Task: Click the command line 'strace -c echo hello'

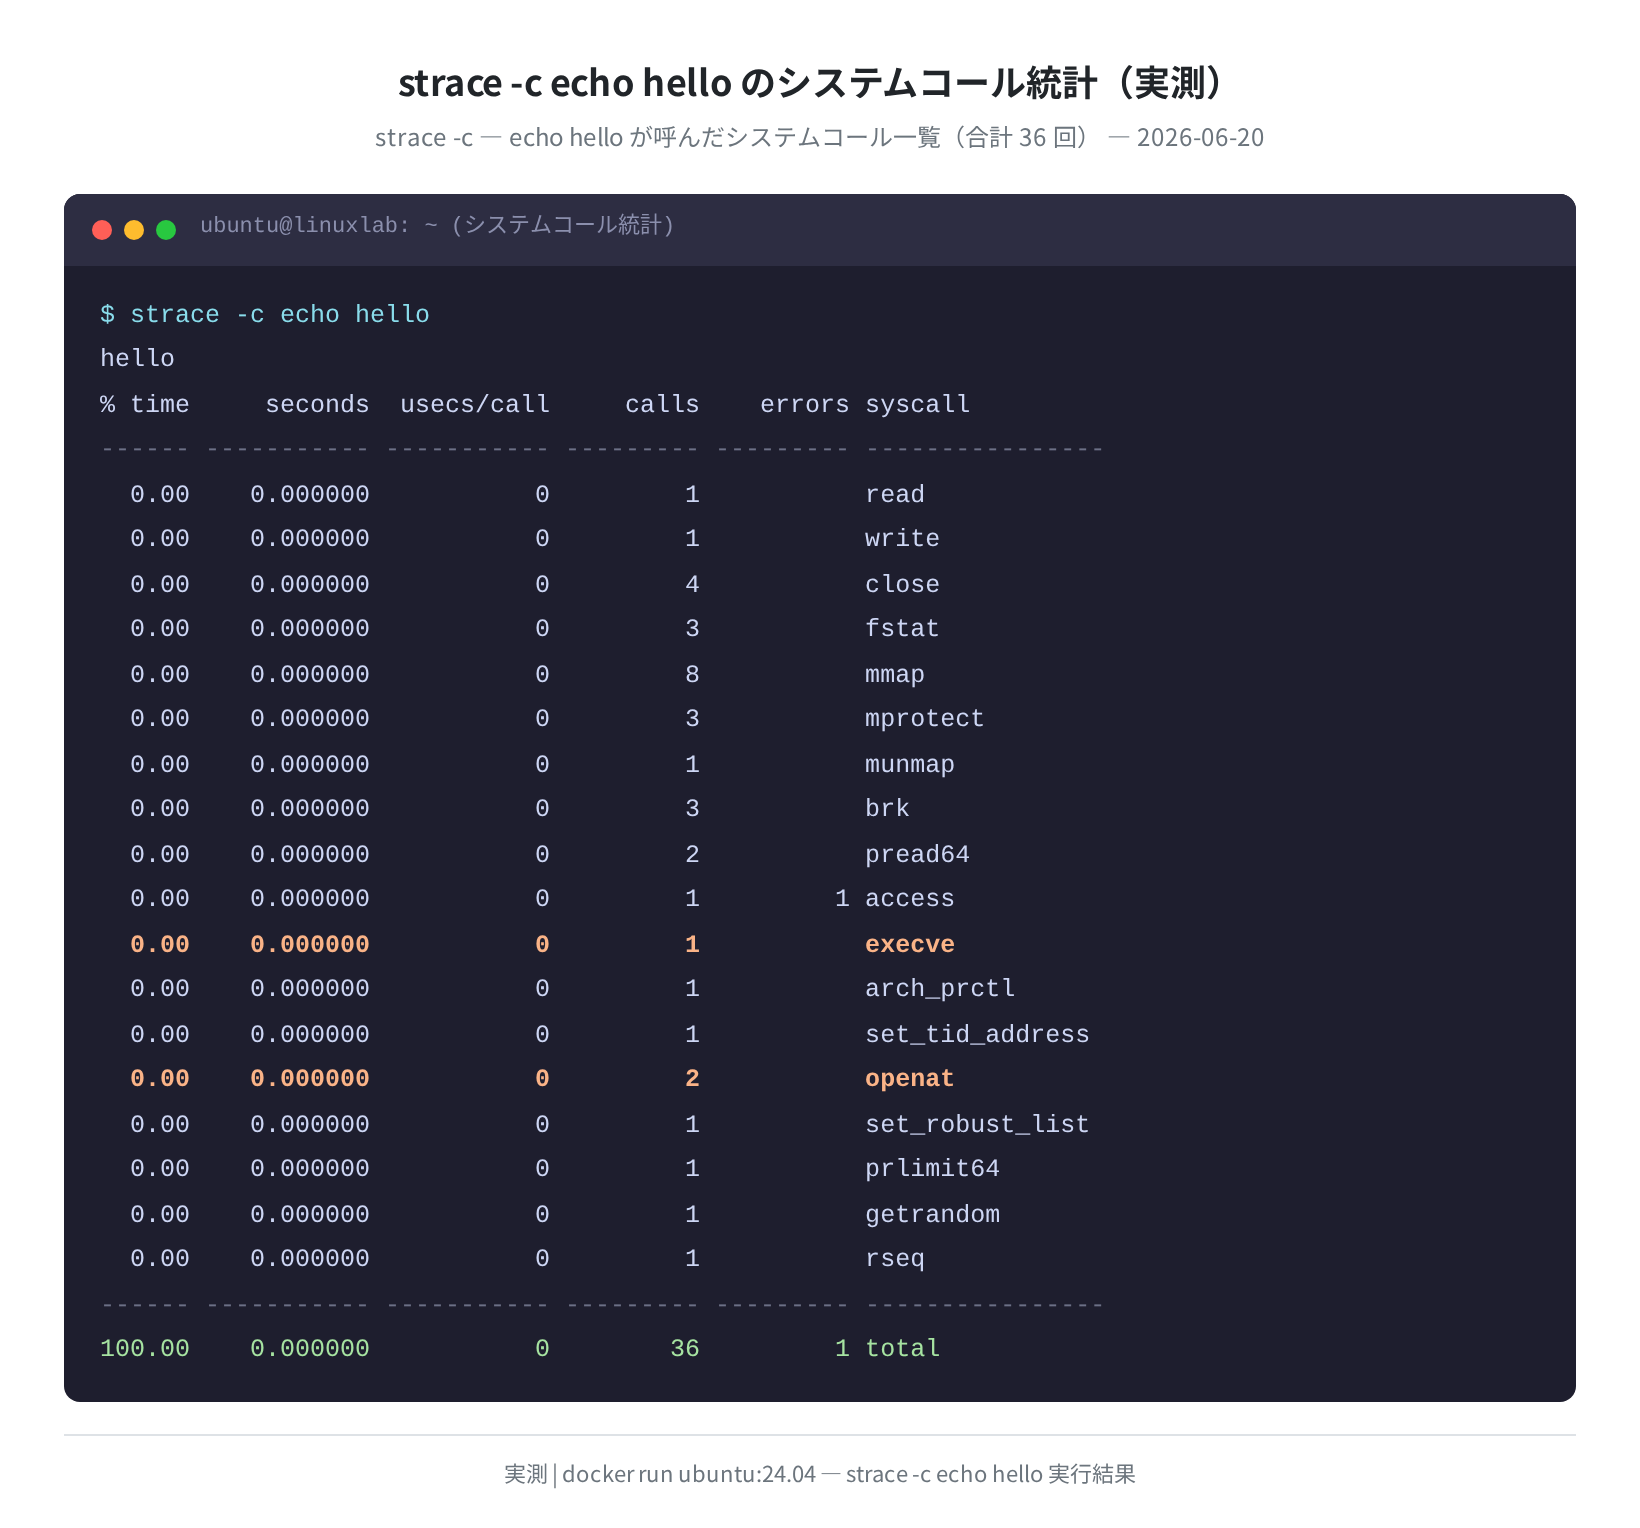Action: (x=280, y=314)
